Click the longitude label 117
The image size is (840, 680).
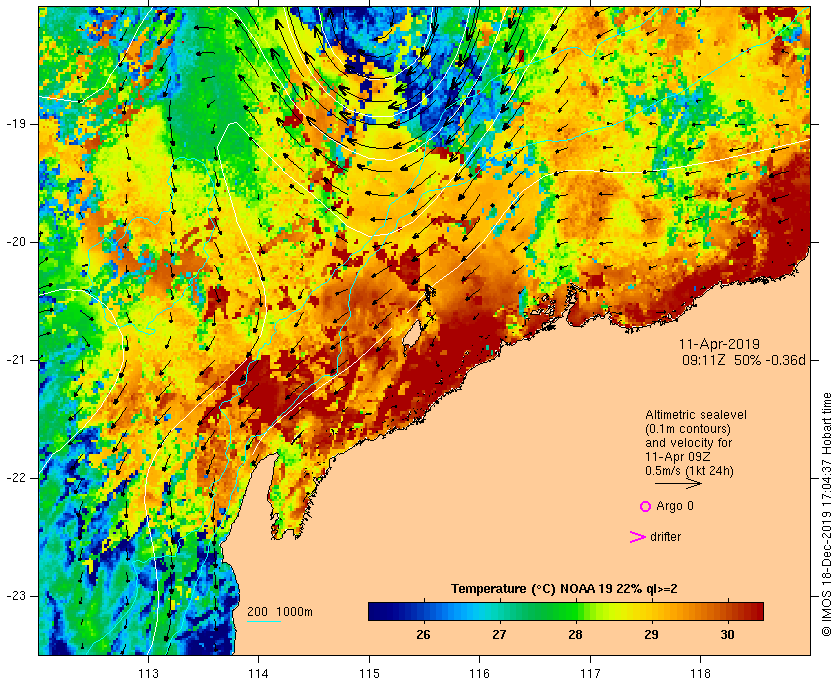590,673
